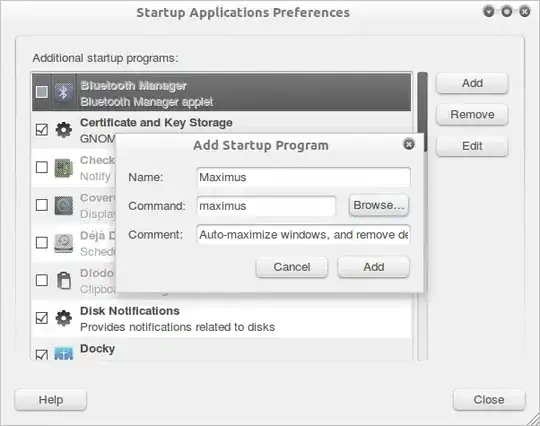
Task: Click into the Comment text field
Action: coord(303,235)
